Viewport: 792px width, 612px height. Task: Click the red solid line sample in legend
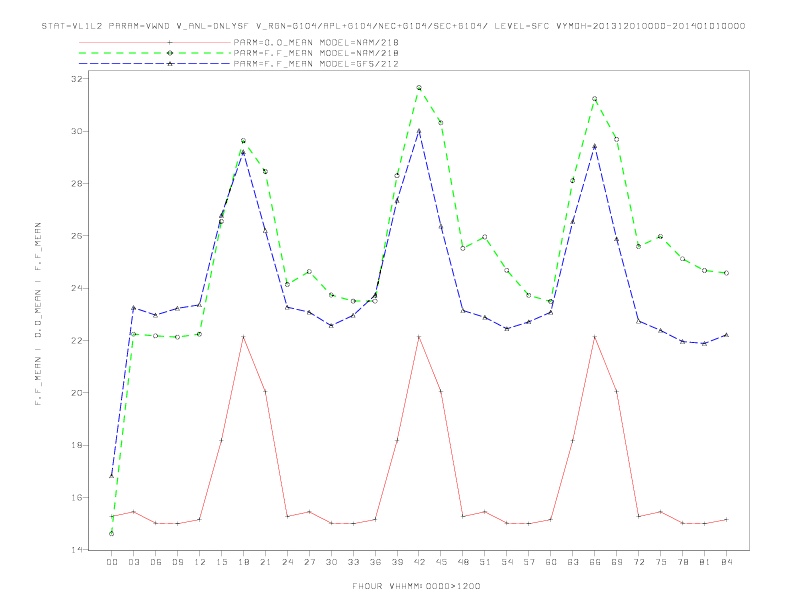pos(155,42)
